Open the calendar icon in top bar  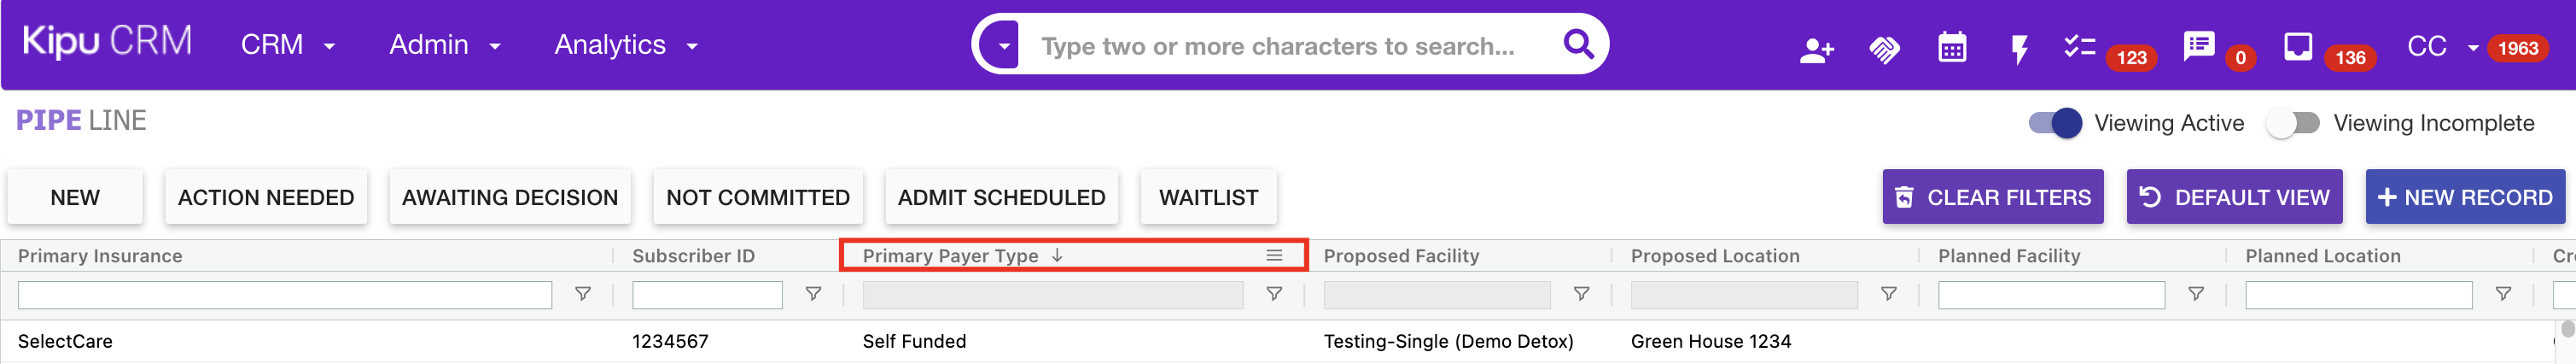coord(1952,47)
